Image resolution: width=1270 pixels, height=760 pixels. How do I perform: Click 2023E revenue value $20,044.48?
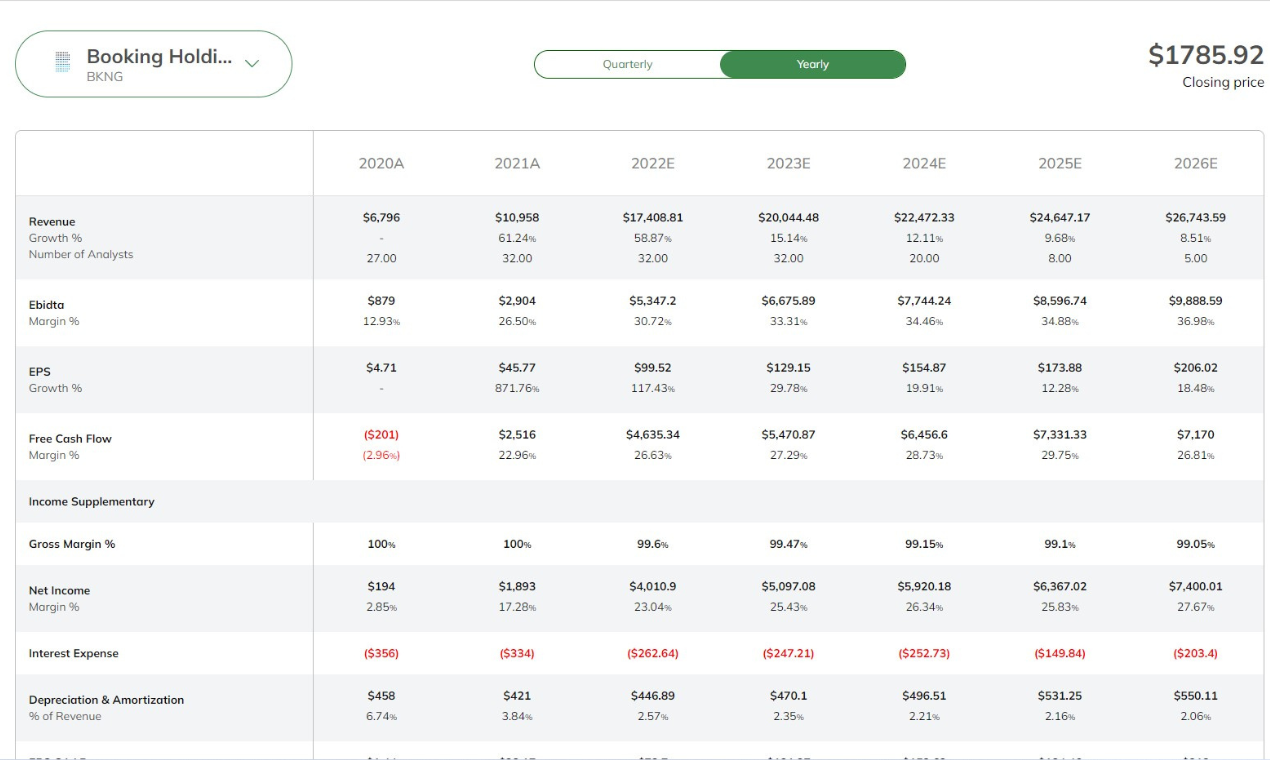click(788, 217)
